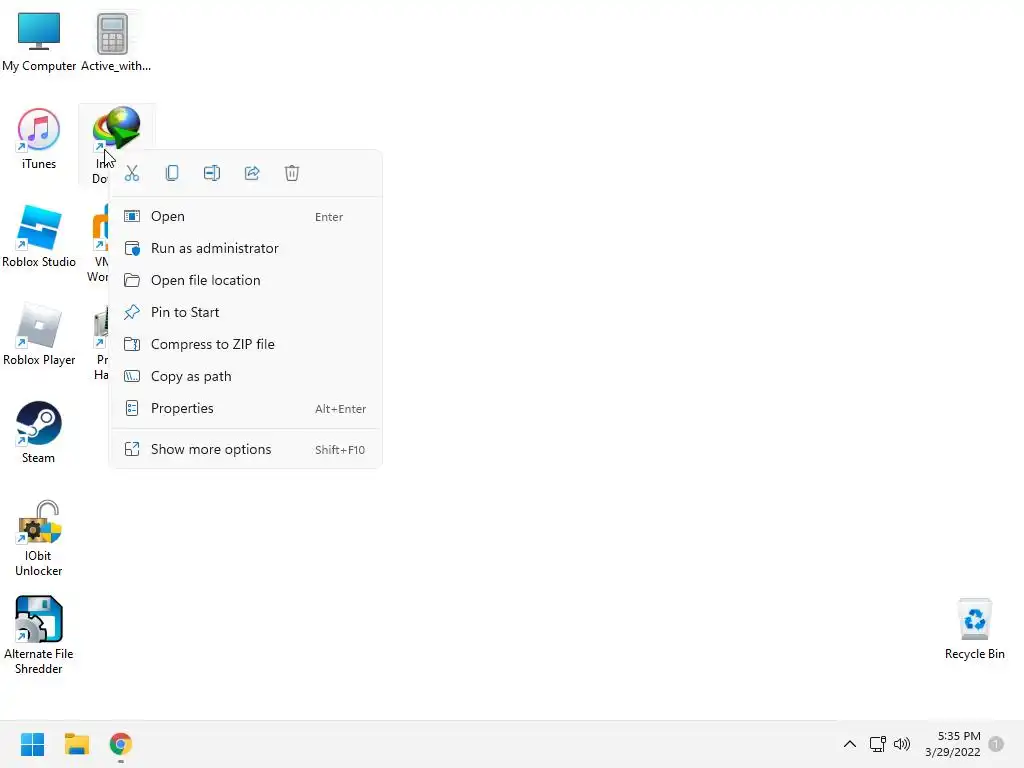Choose Copy as path

(246, 376)
